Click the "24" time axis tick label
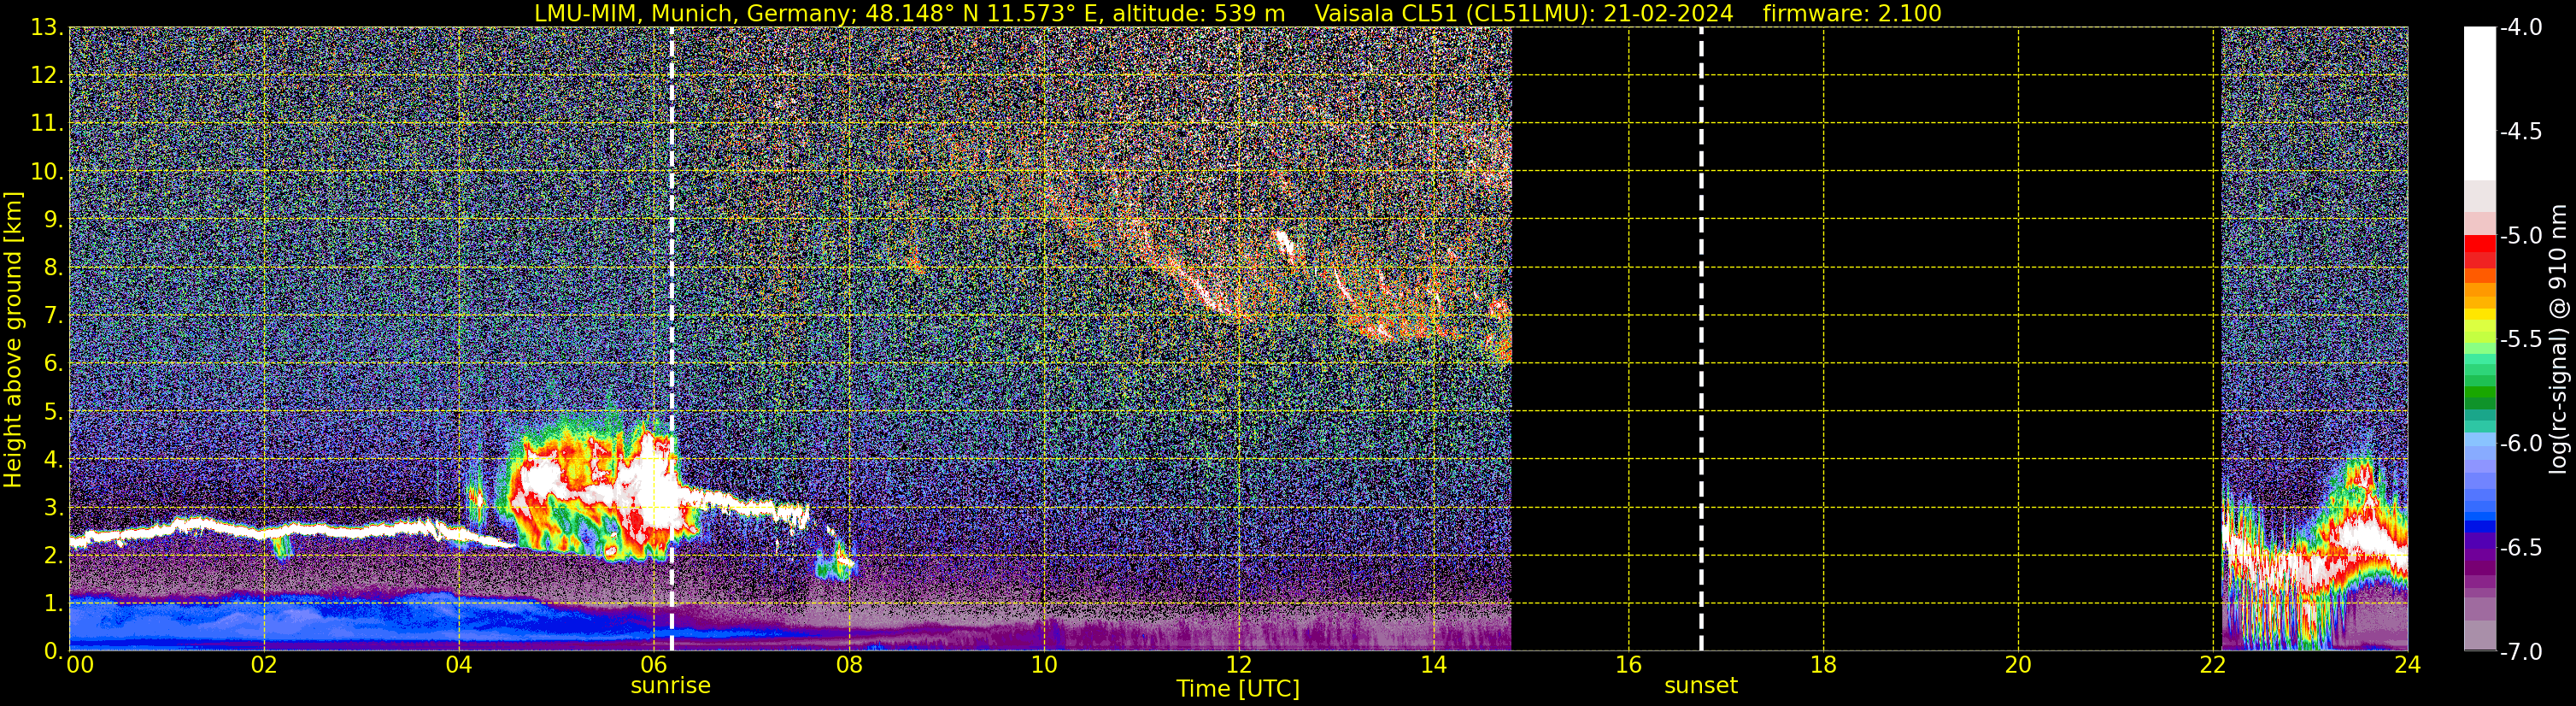The height and width of the screenshot is (706, 2576). pyautogui.click(x=2408, y=665)
